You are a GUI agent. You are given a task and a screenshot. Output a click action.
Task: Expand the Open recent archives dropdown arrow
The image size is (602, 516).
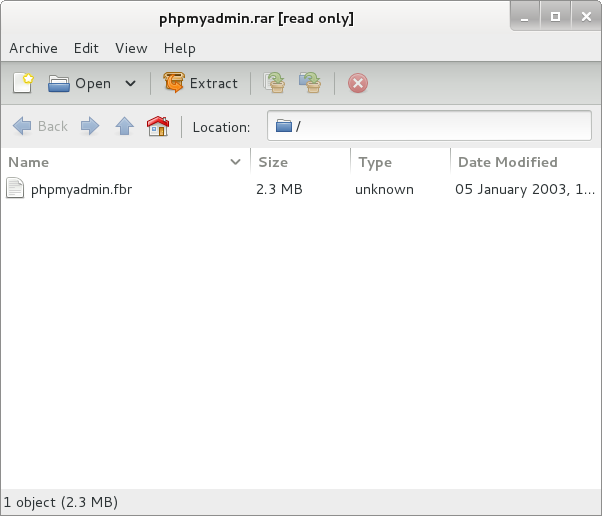[x=131, y=83]
